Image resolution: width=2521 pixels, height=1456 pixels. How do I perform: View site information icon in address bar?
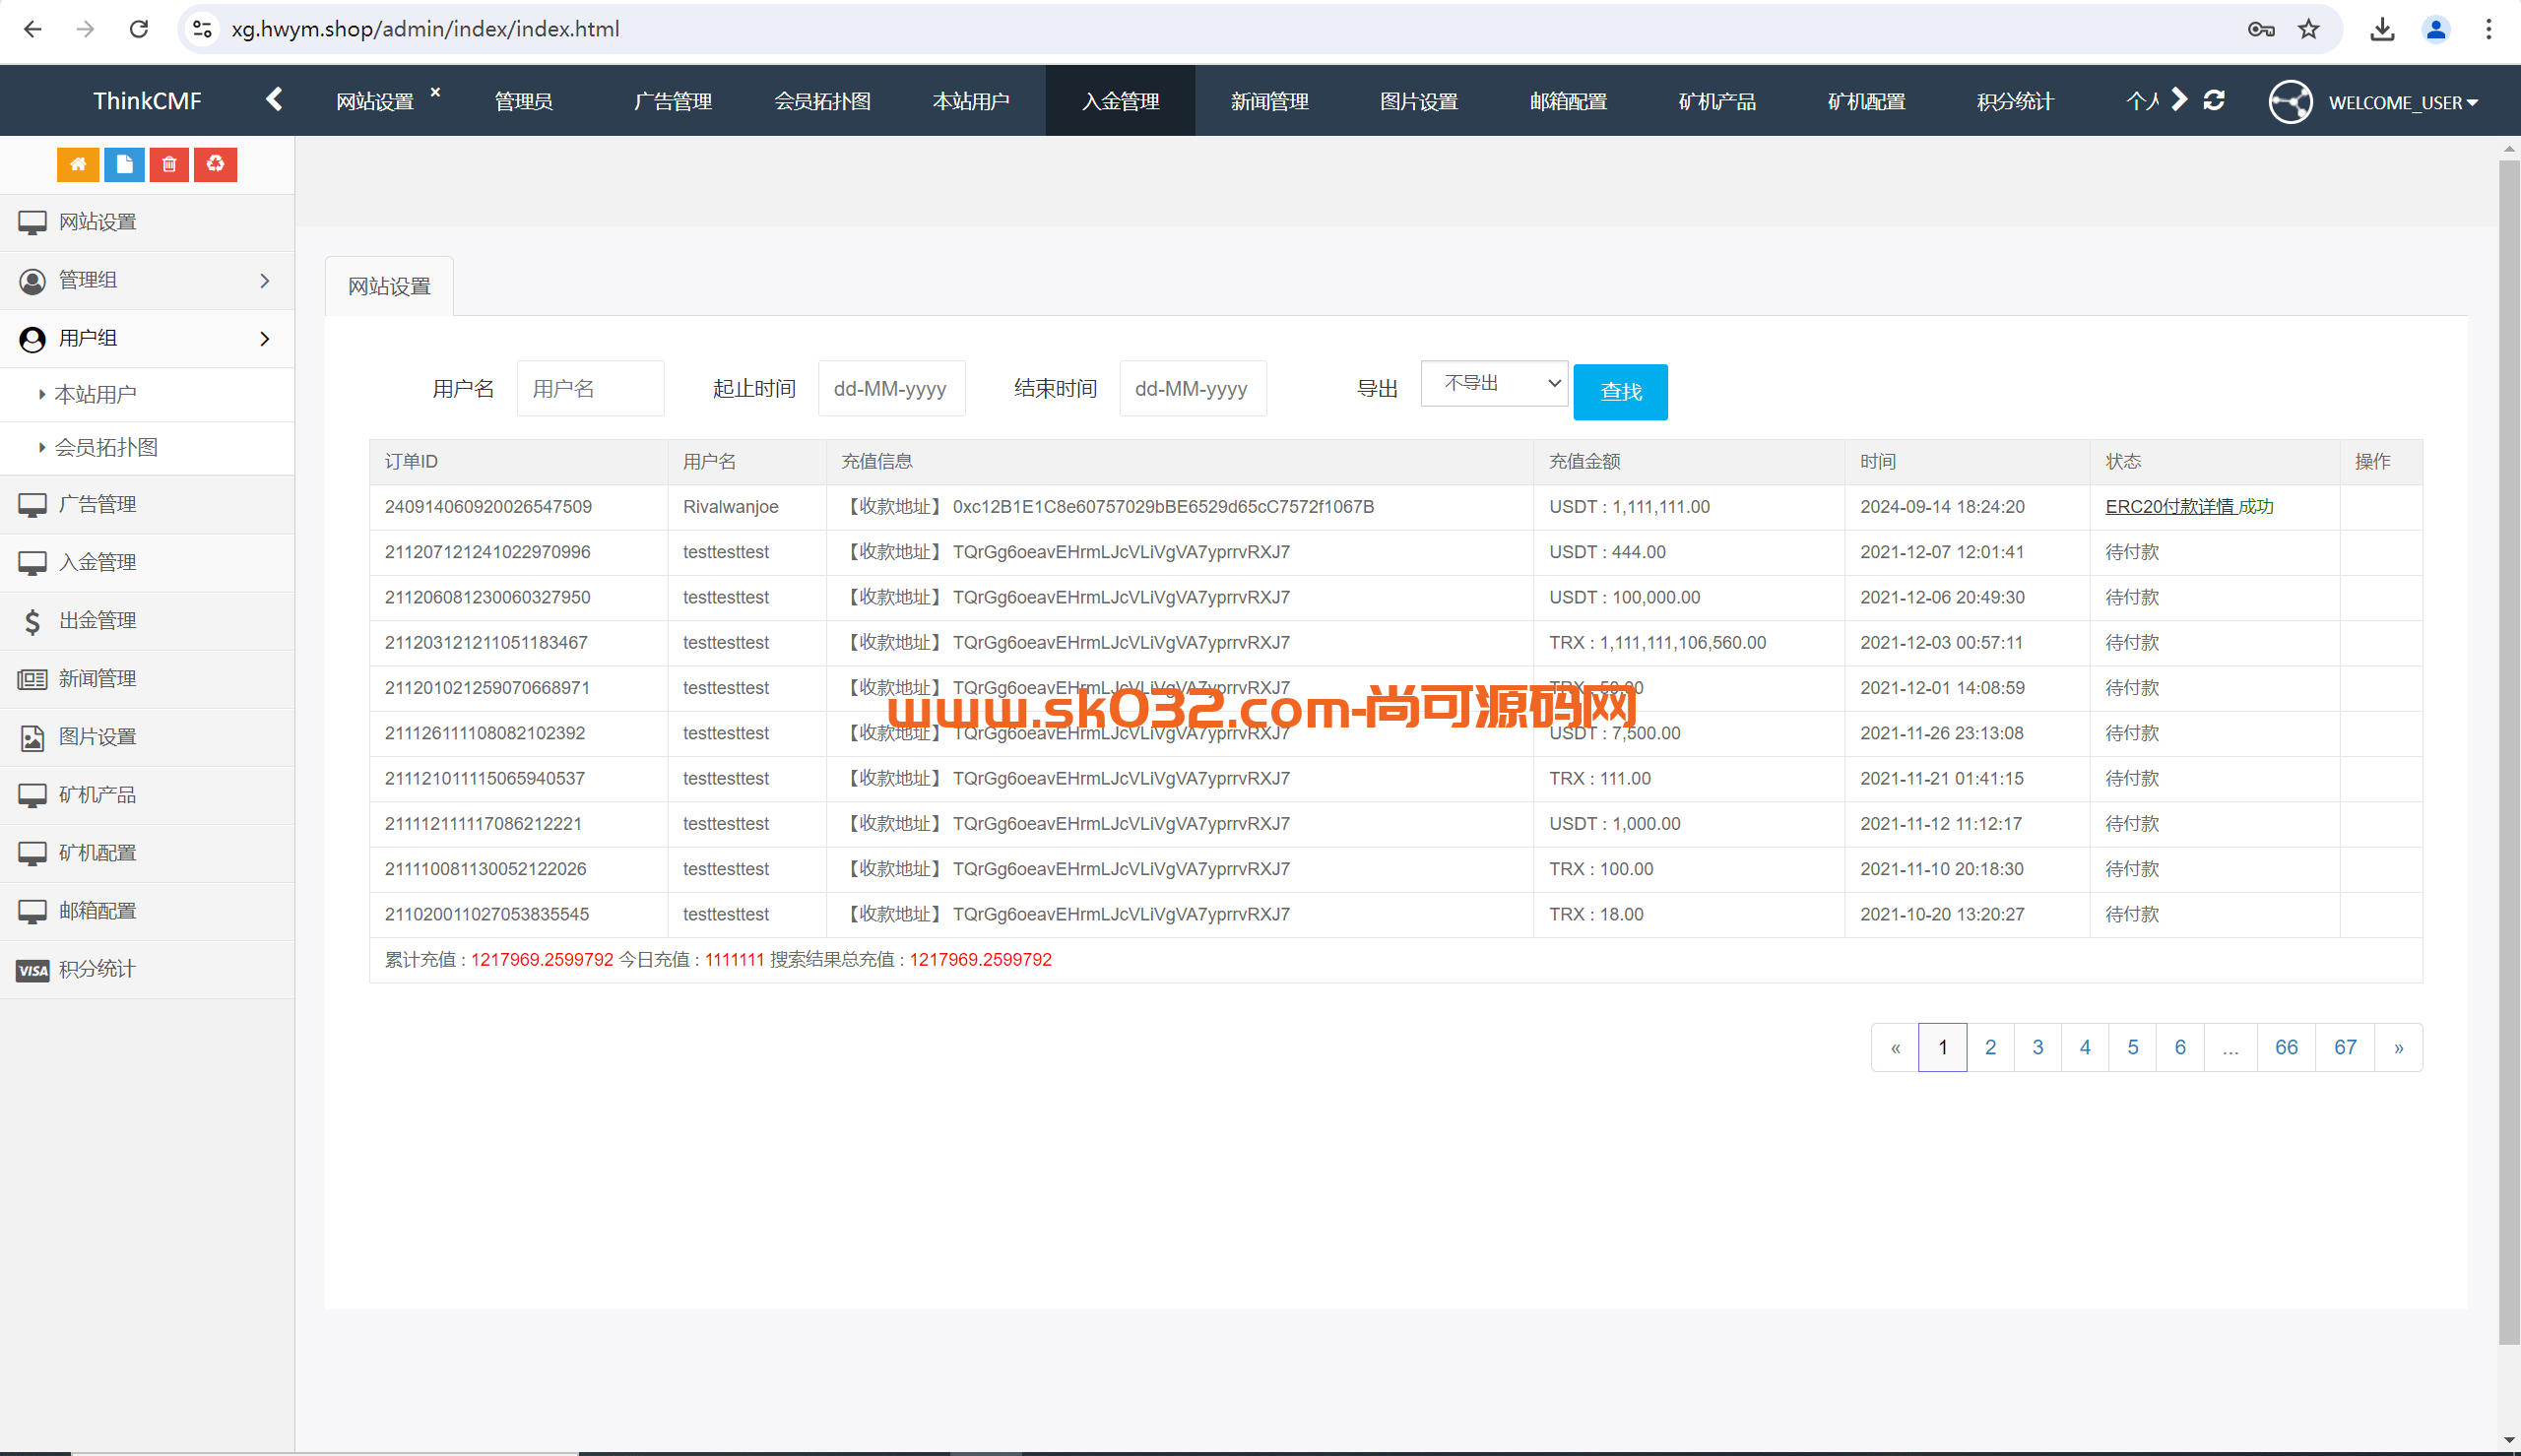click(x=202, y=29)
